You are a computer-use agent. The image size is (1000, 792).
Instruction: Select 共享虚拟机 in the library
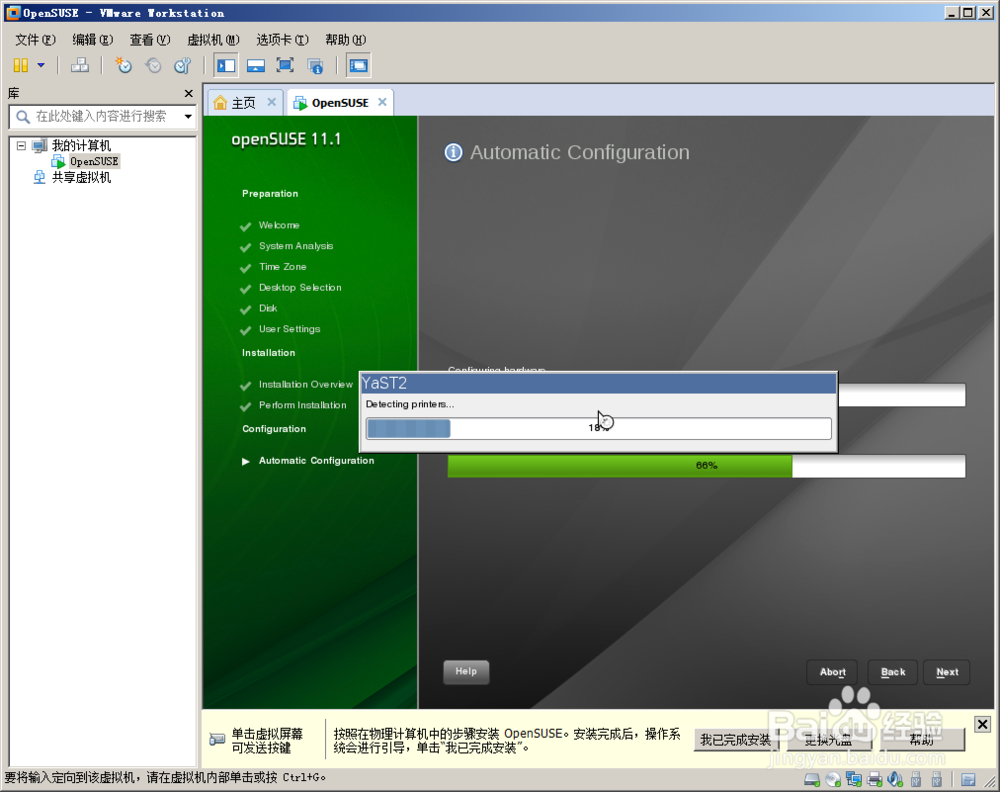coord(81,177)
